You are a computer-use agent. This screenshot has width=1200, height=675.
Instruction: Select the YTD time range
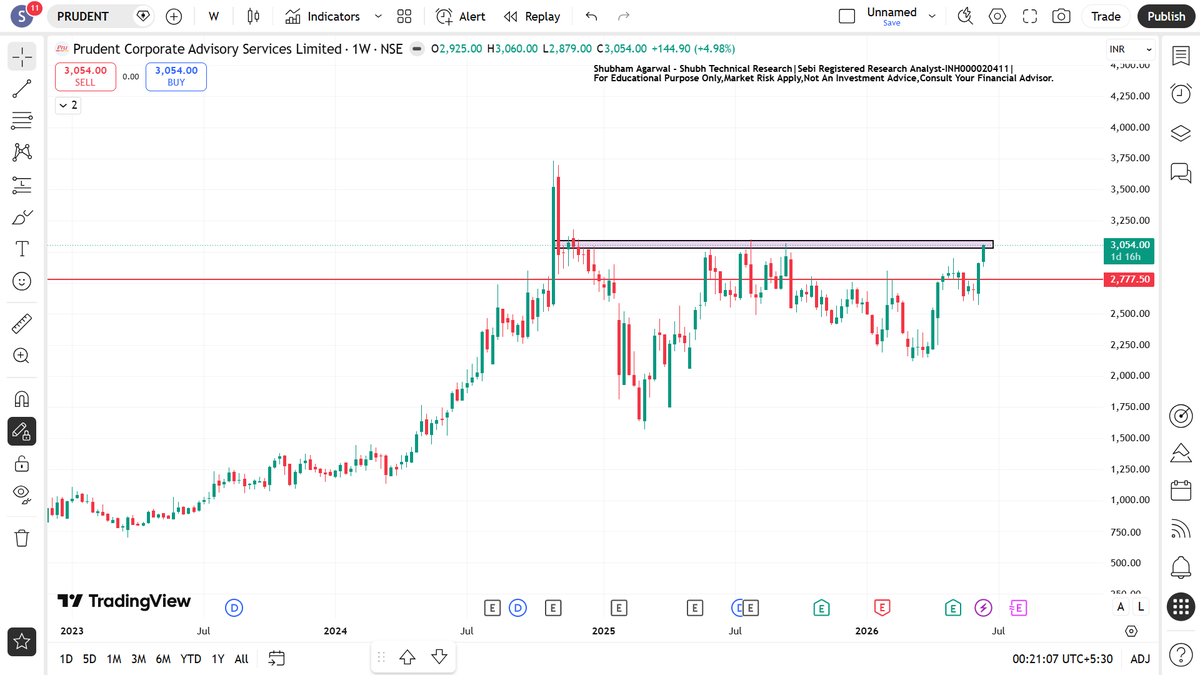pos(191,658)
